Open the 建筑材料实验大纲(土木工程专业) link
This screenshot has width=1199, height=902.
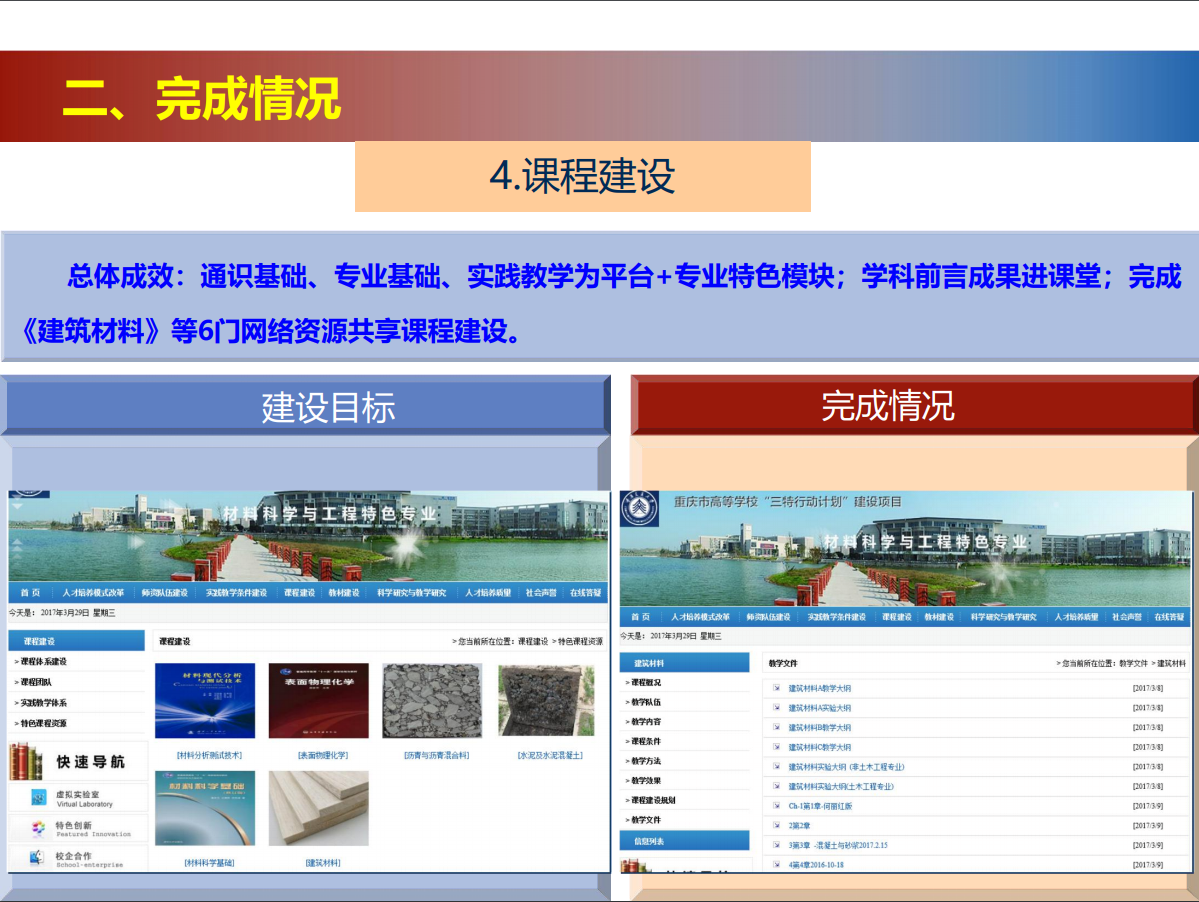(840, 786)
